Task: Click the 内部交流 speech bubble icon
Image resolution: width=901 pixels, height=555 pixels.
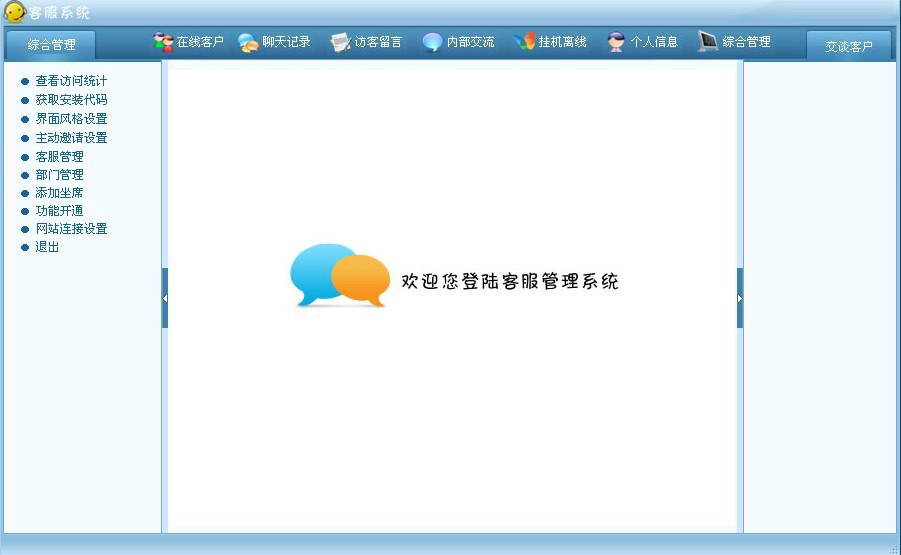Action: coord(432,42)
